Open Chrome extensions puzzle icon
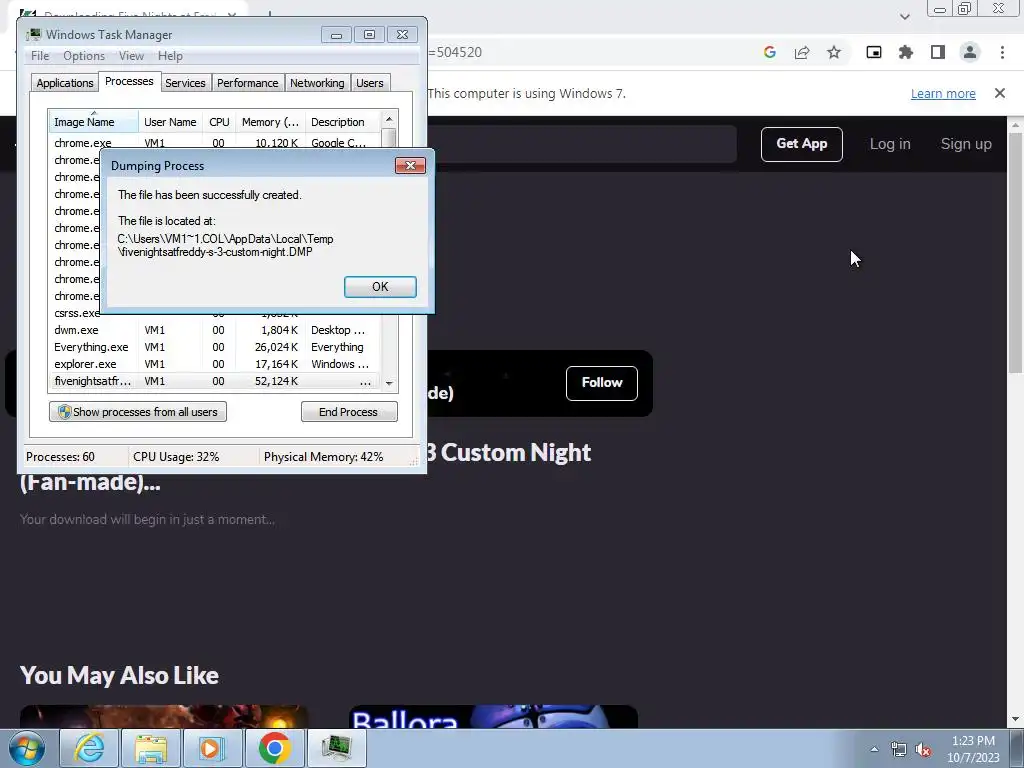 [906, 52]
